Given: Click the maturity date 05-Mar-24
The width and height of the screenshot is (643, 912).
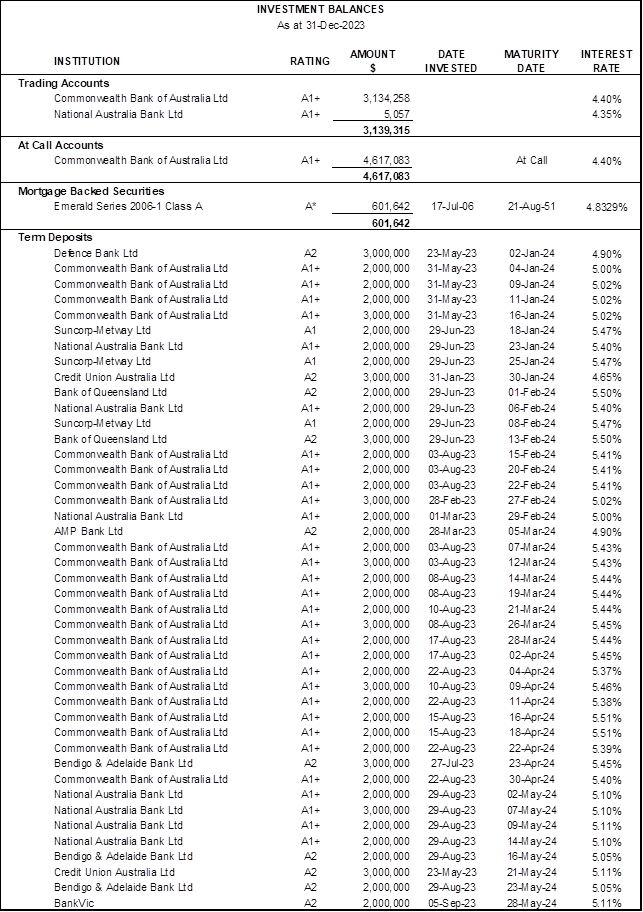Looking at the screenshot, I should coord(531,532).
